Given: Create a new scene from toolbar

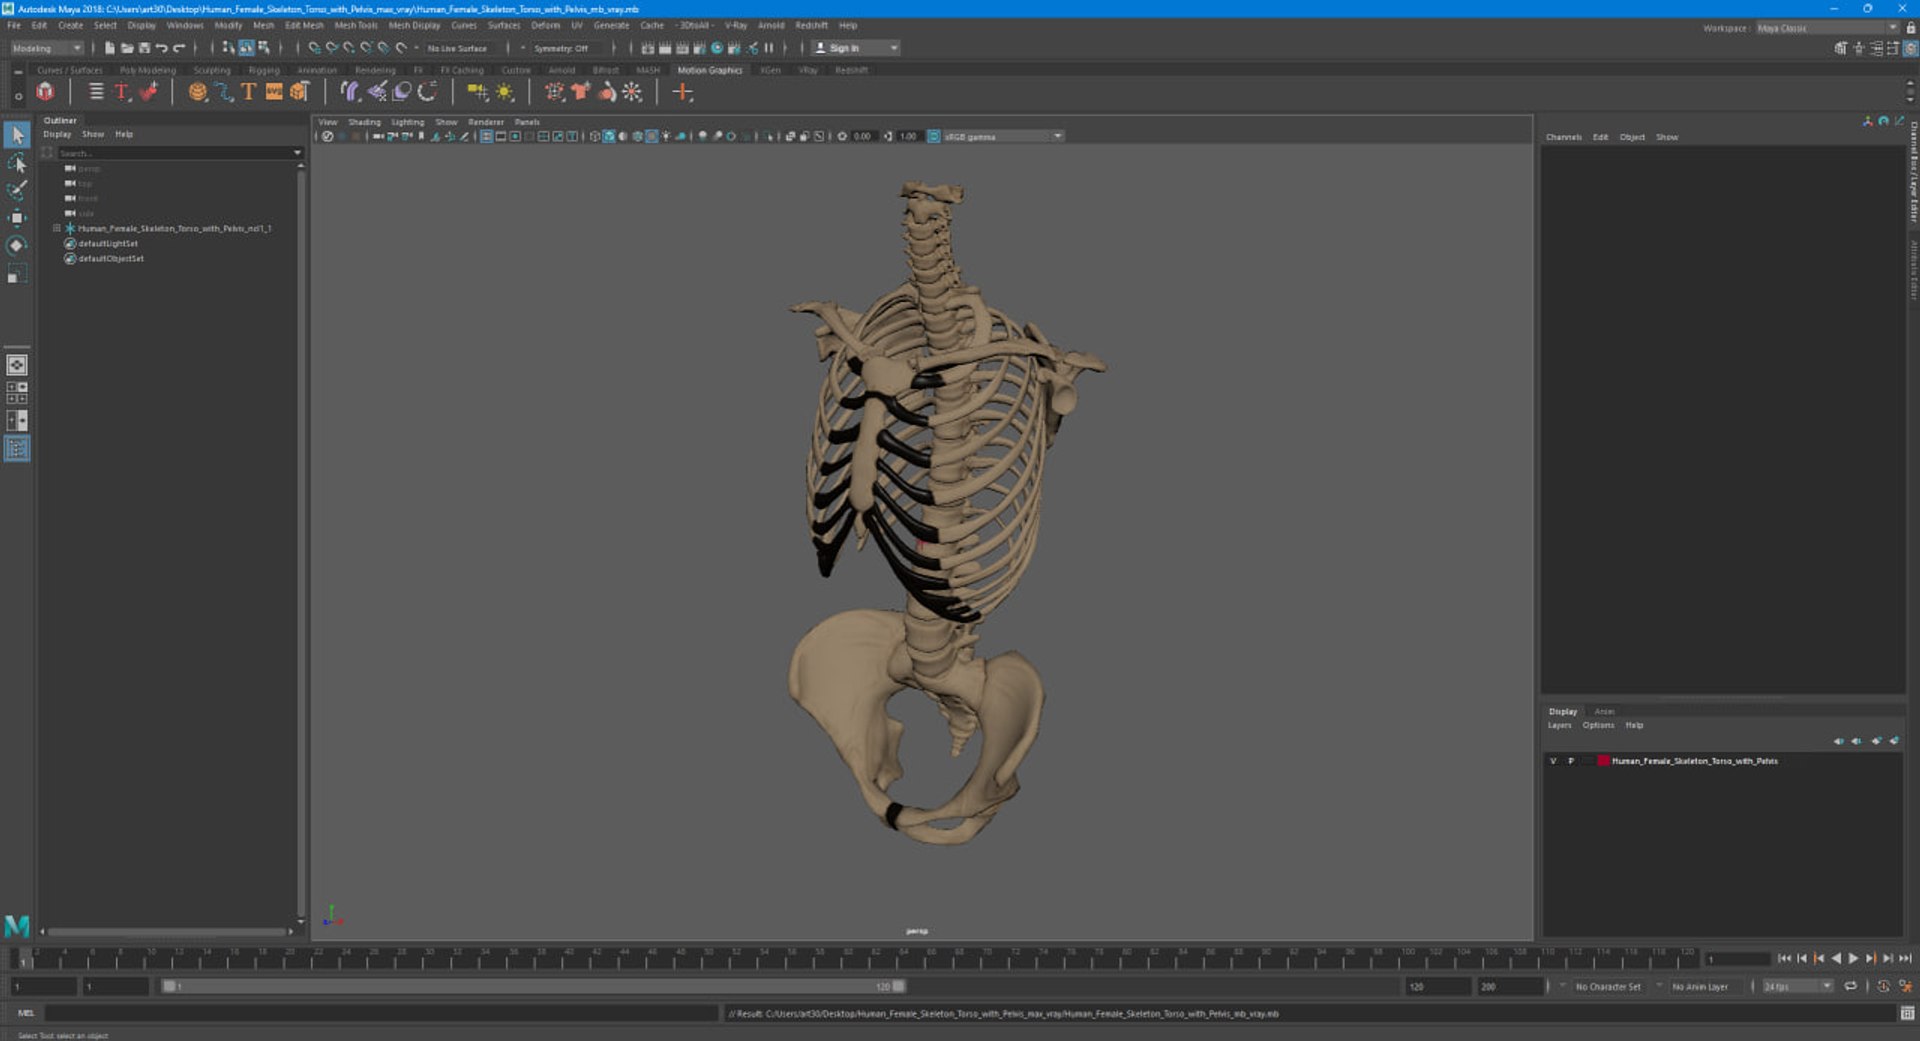Looking at the screenshot, I should coord(110,48).
